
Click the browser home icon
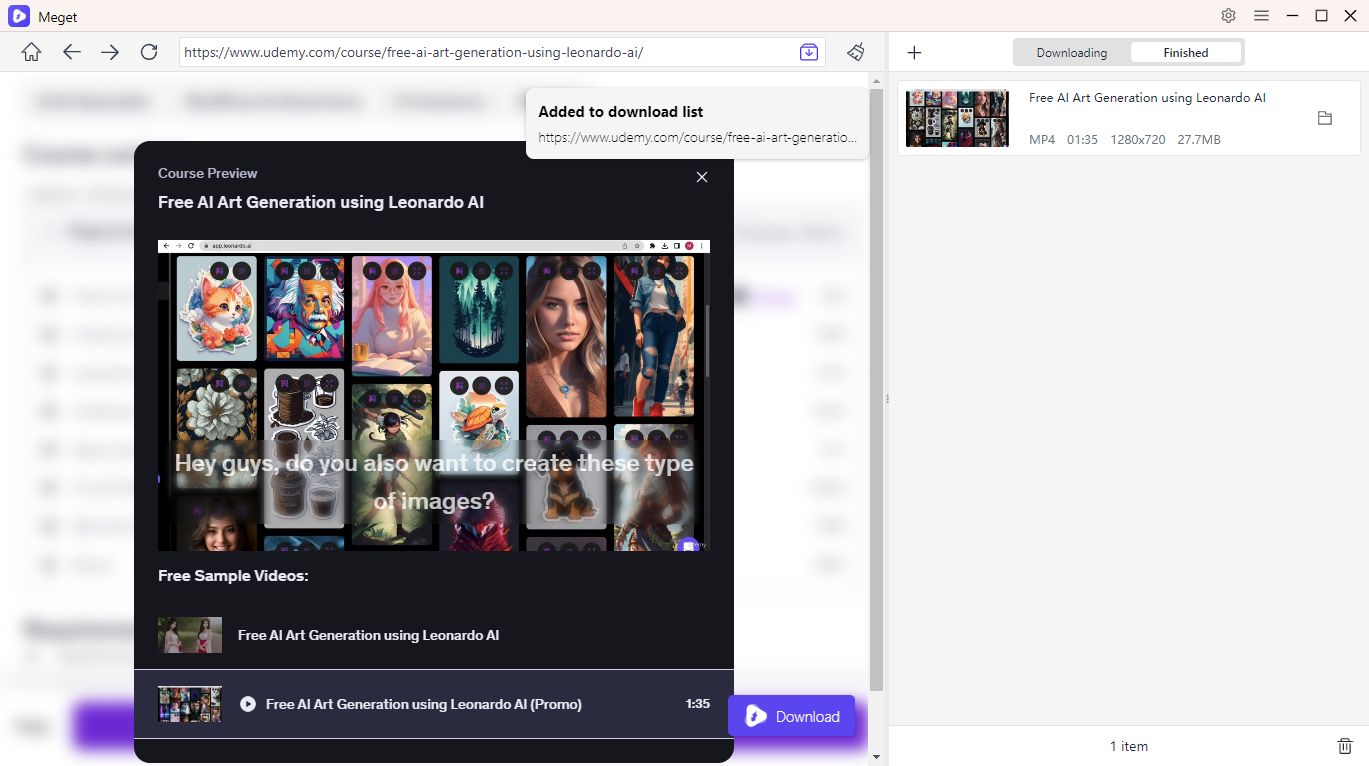pyautogui.click(x=31, y=53)
